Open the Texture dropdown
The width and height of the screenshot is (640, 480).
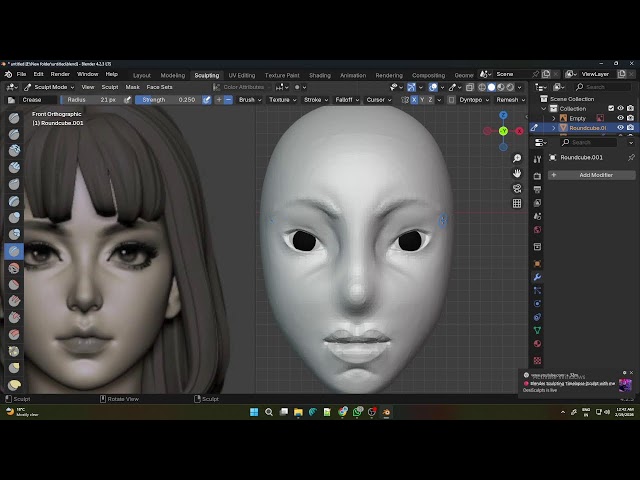pyautogui.click(x=282, y=100)
